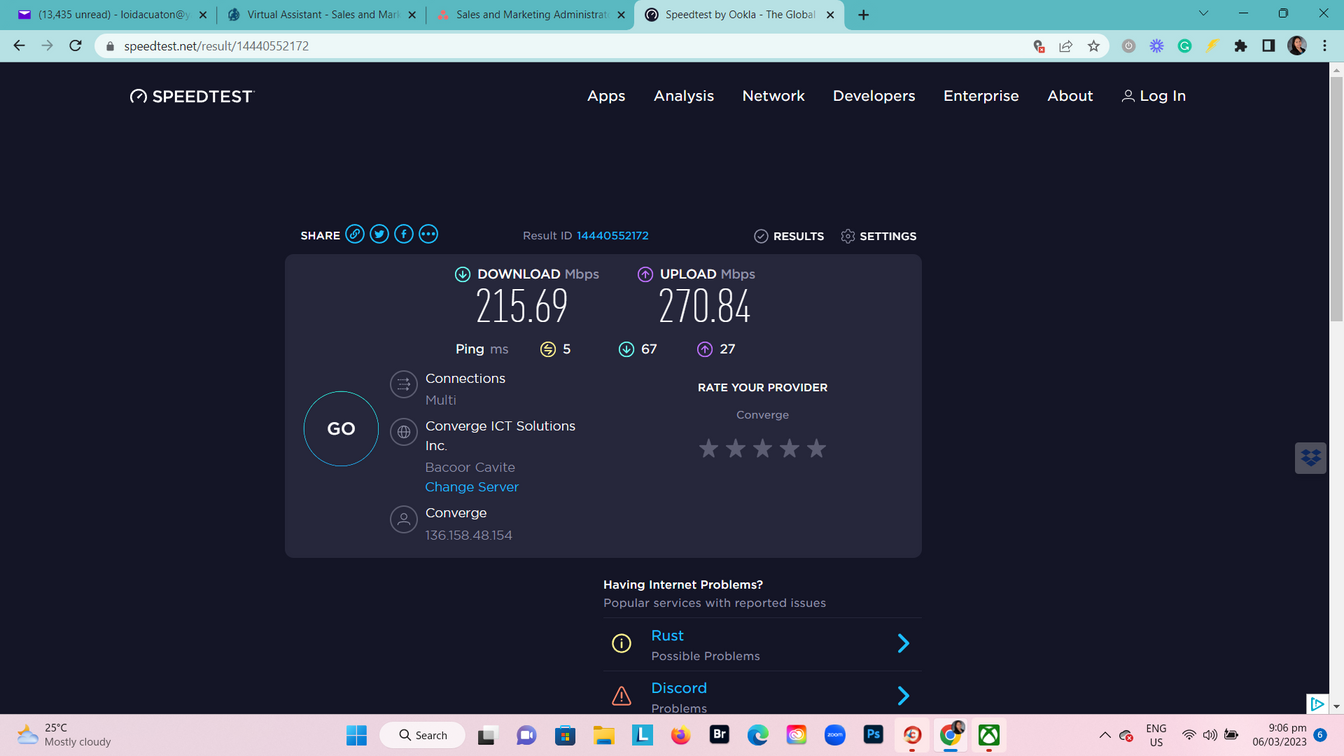Start a new test with GO
1344x756 pixels.
point(341,428)
